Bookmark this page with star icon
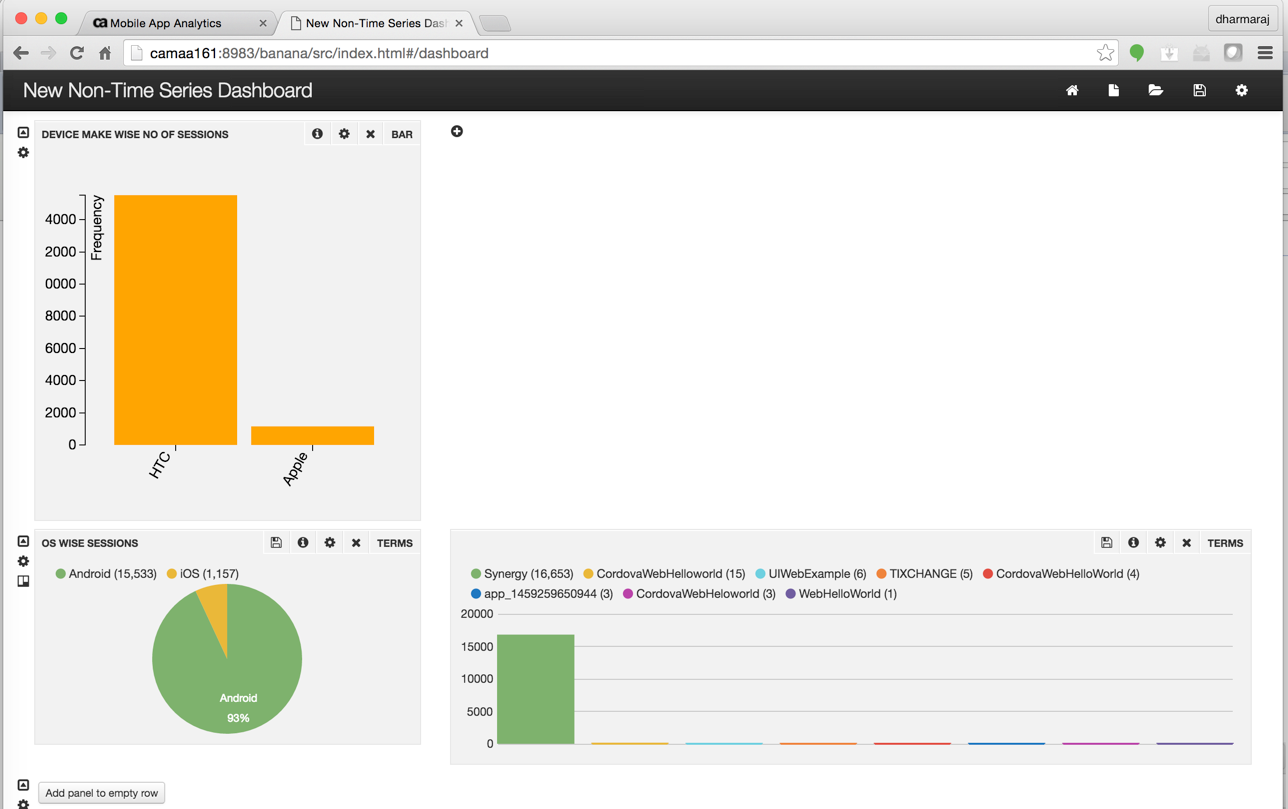1288x809 pixels. coord(1105,53)
